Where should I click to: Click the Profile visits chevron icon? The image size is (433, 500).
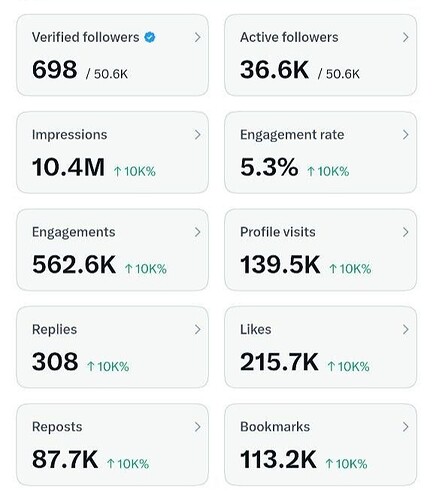pyautogui.click(x=406, y=232)
